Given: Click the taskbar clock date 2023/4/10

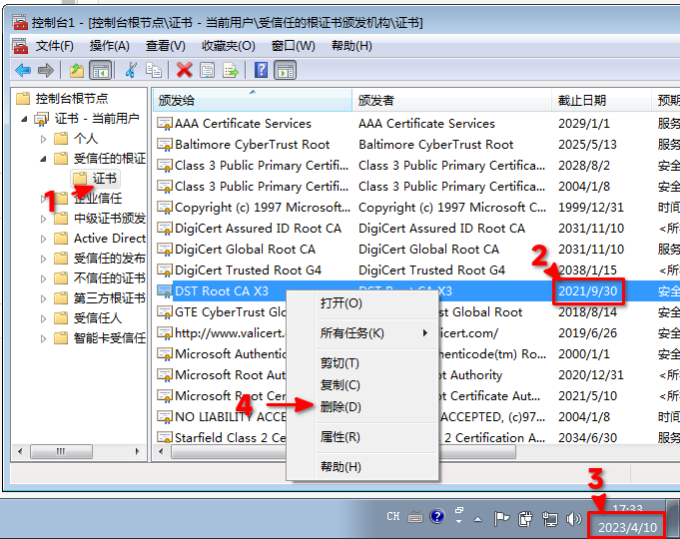Looking at the screenshot, I should pyautogui.click(x=628, y=527).
